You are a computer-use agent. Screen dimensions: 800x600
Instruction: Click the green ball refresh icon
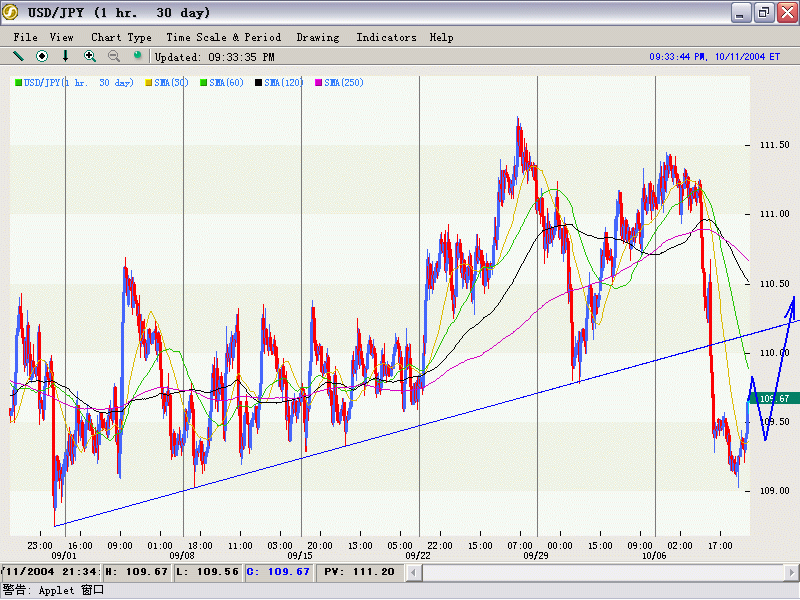point(138,56)
